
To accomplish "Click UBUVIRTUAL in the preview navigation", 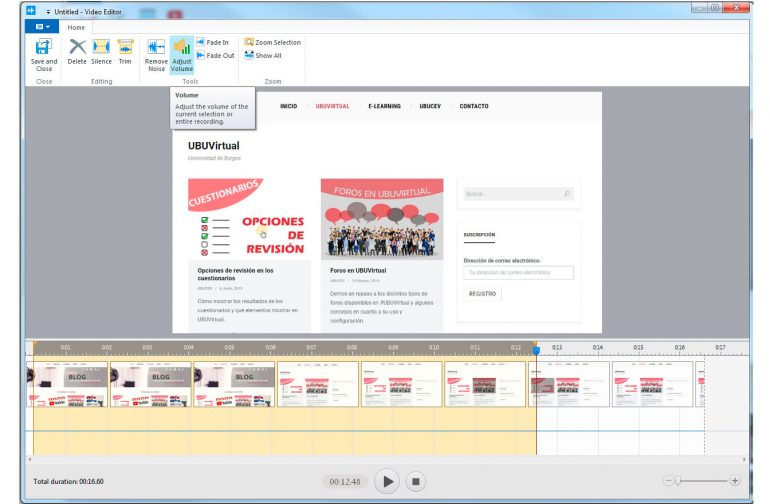I will [x=332, y=106].
